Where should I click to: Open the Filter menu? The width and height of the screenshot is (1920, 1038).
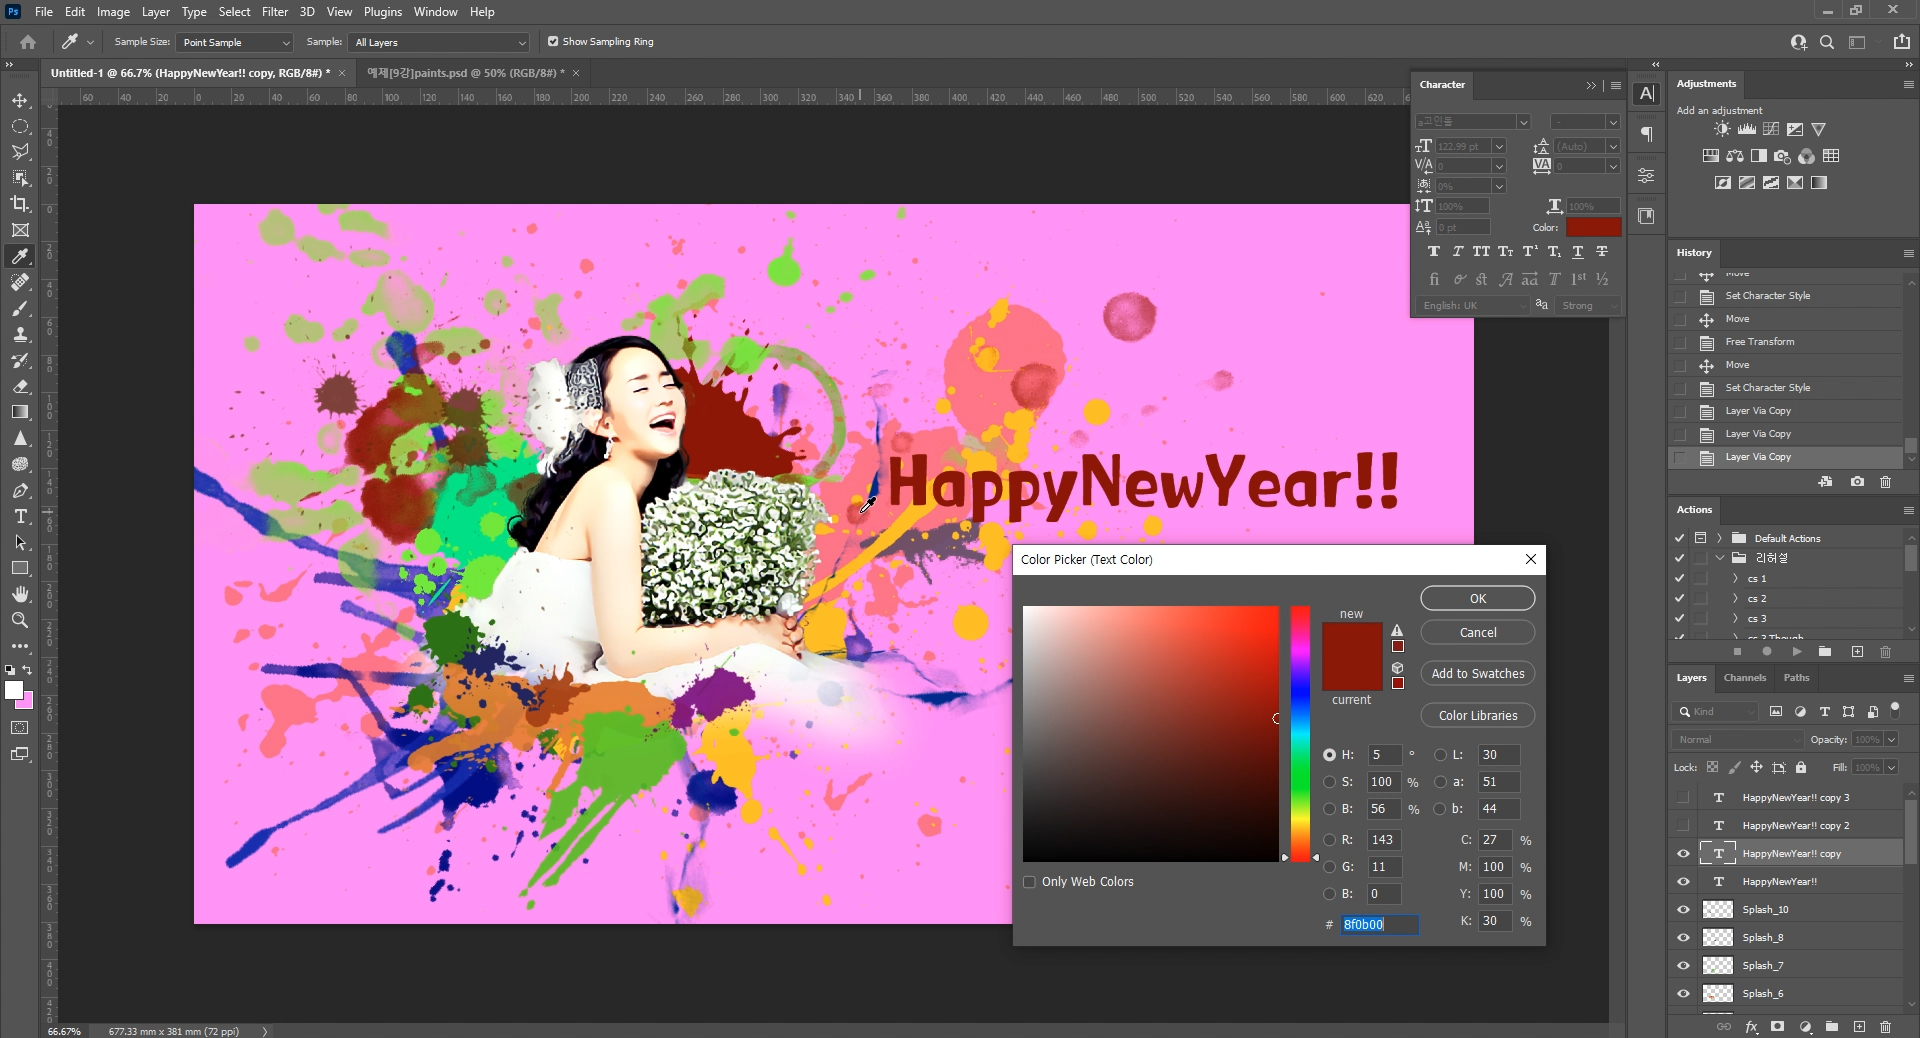pyautogui.click(x=275, y=12)
